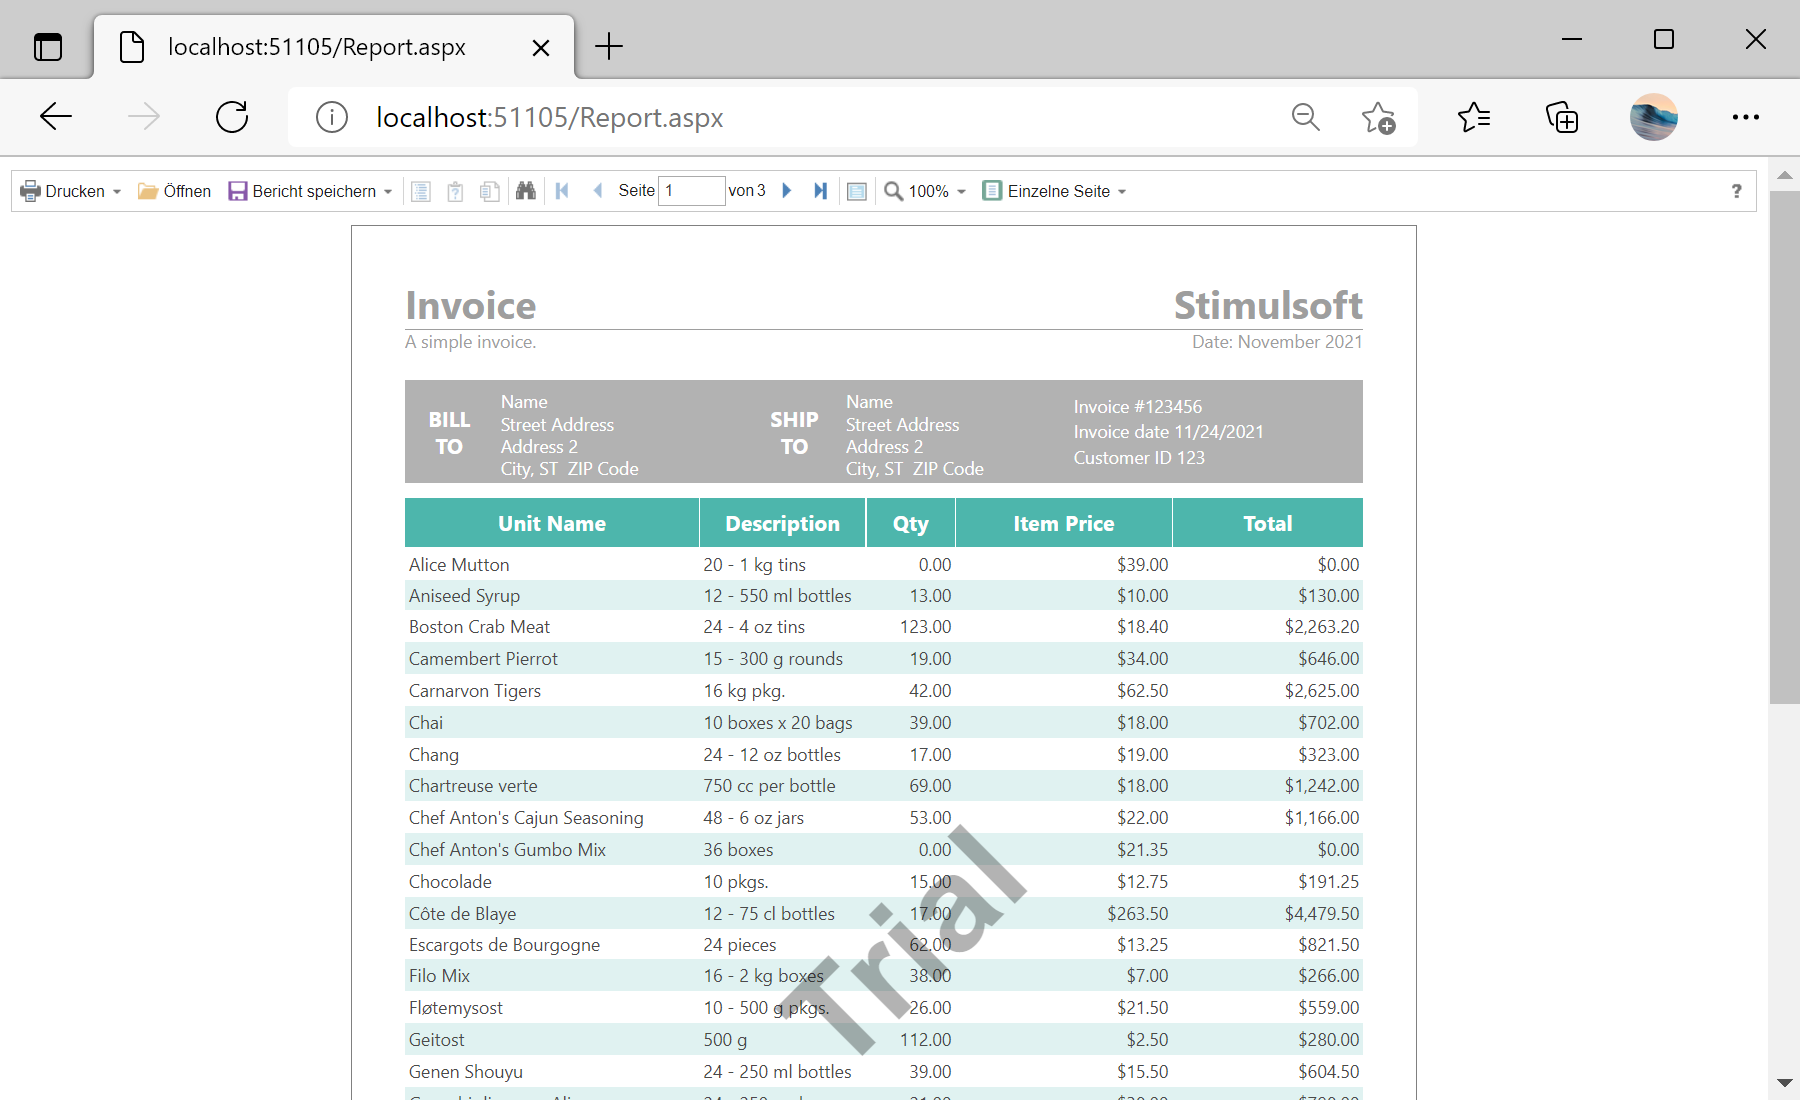The width and height of the screenshot is (1800, 1100).
Task: Click the 10 boxes x 20 bags description
Action: (778, 723)
